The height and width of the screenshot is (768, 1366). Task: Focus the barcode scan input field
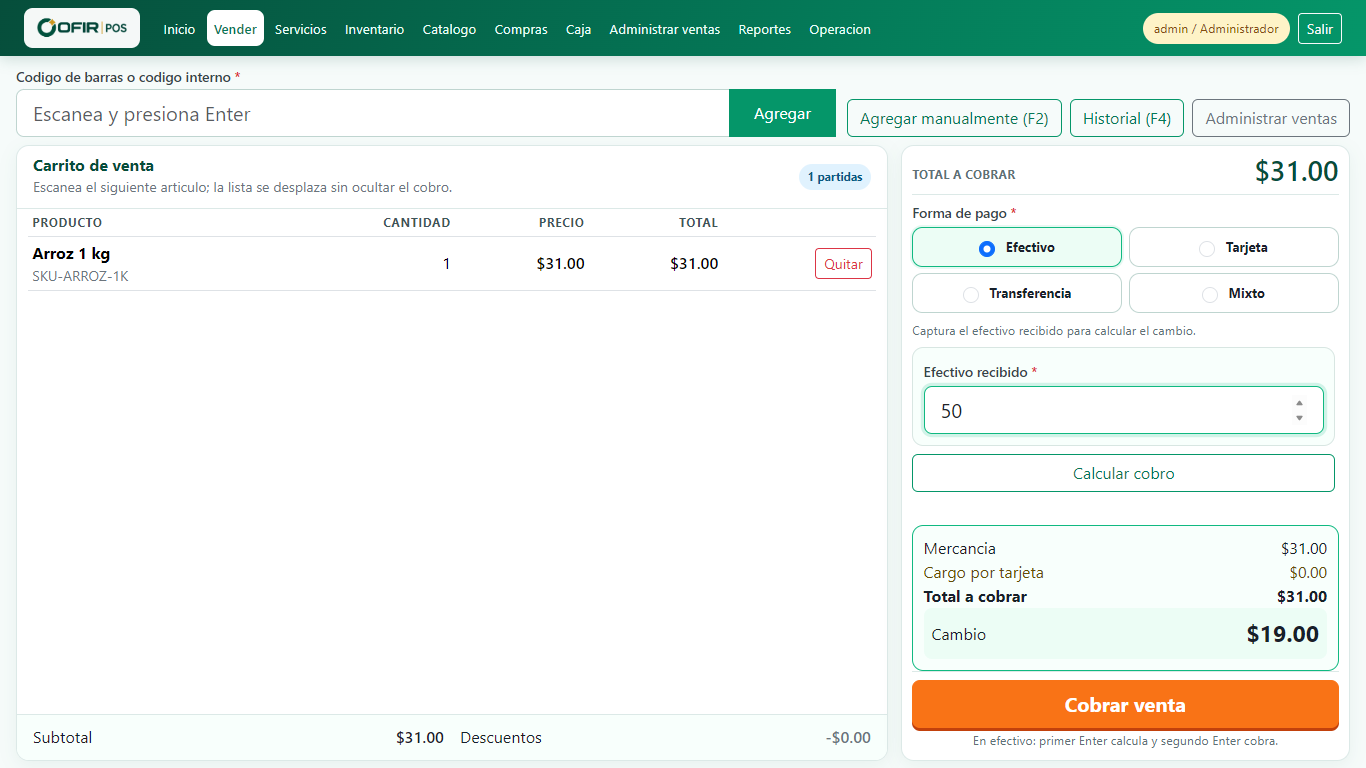pyautogui.click(x=373, y=113)
